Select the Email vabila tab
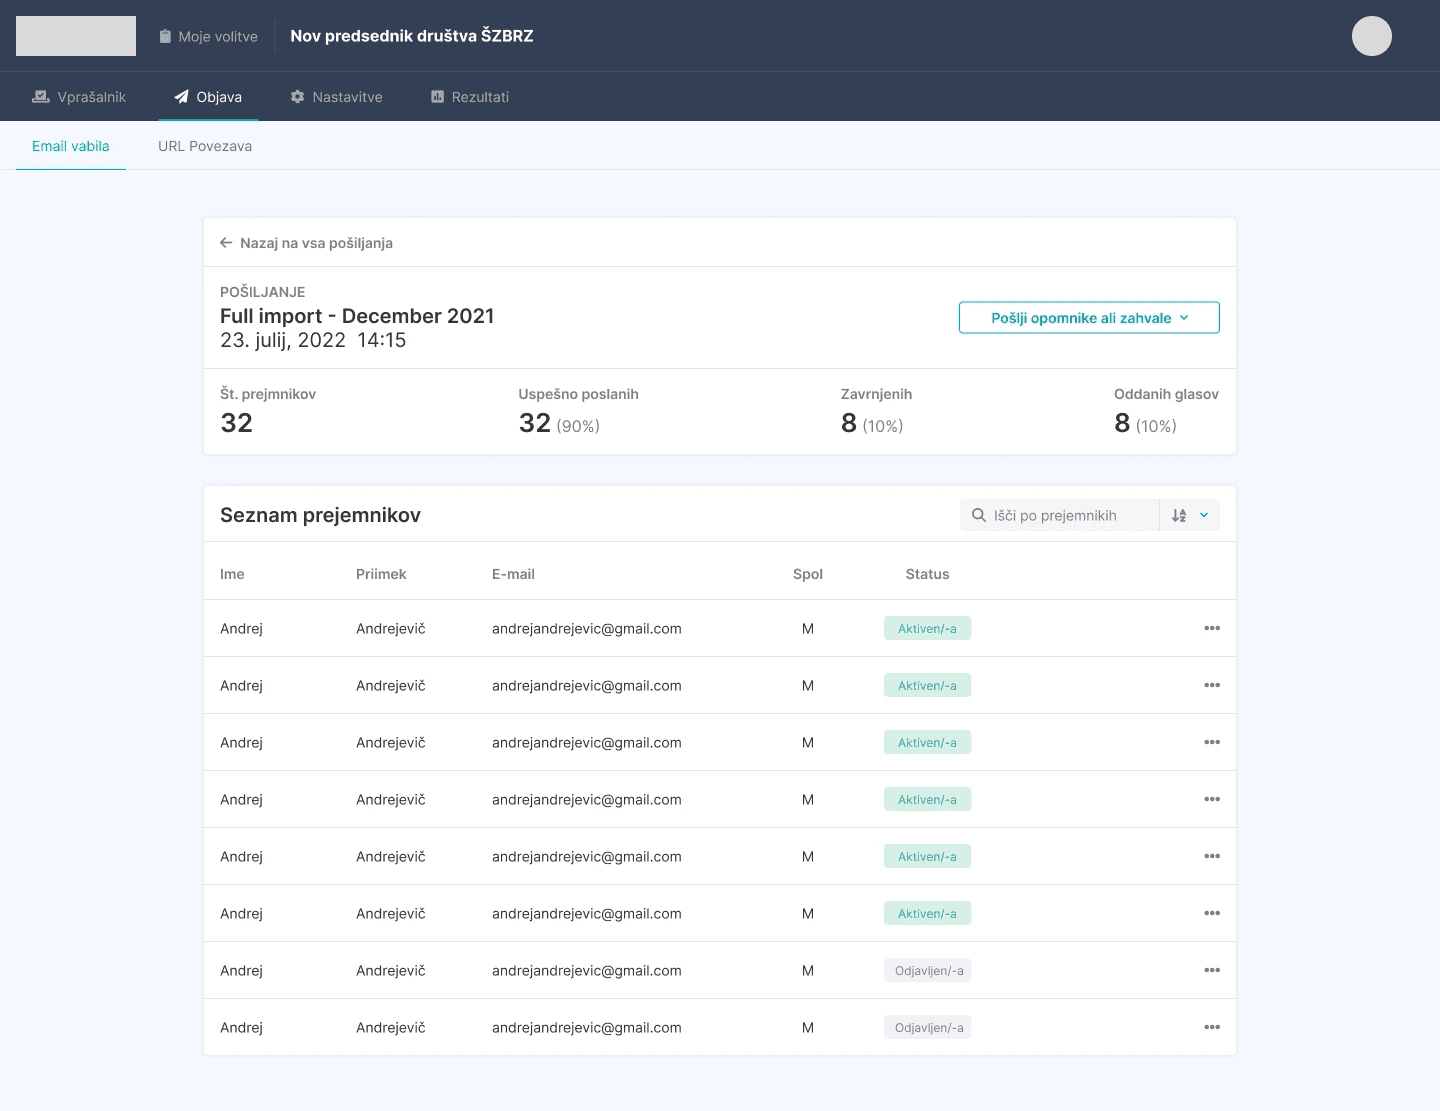The image size is (1440, 1111). (x=70, y=145)
